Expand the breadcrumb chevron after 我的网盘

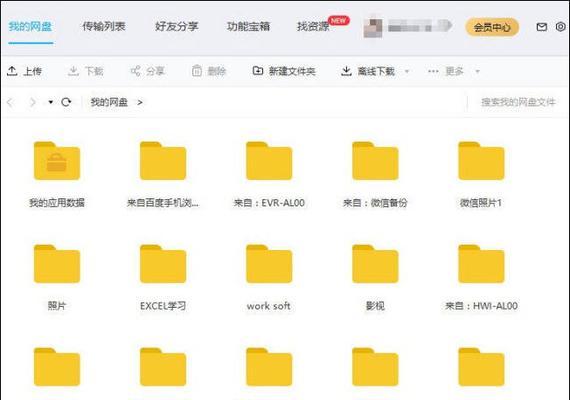(140, 103)
